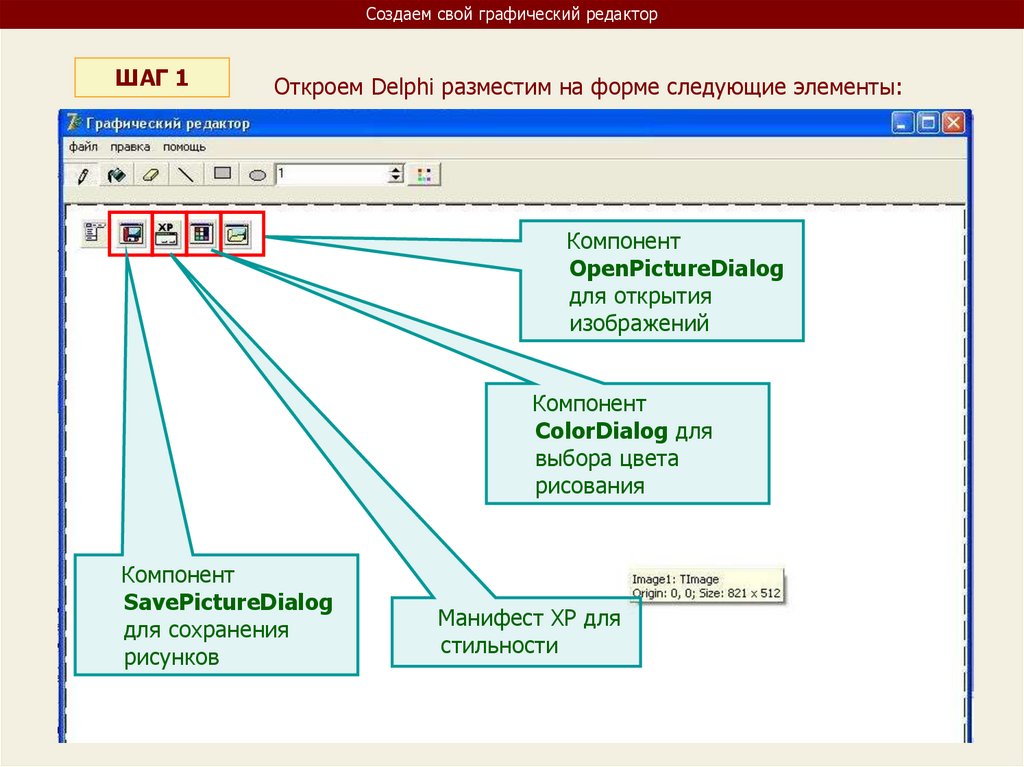Select the OpenPictureDialog component icon

[237, 233]
